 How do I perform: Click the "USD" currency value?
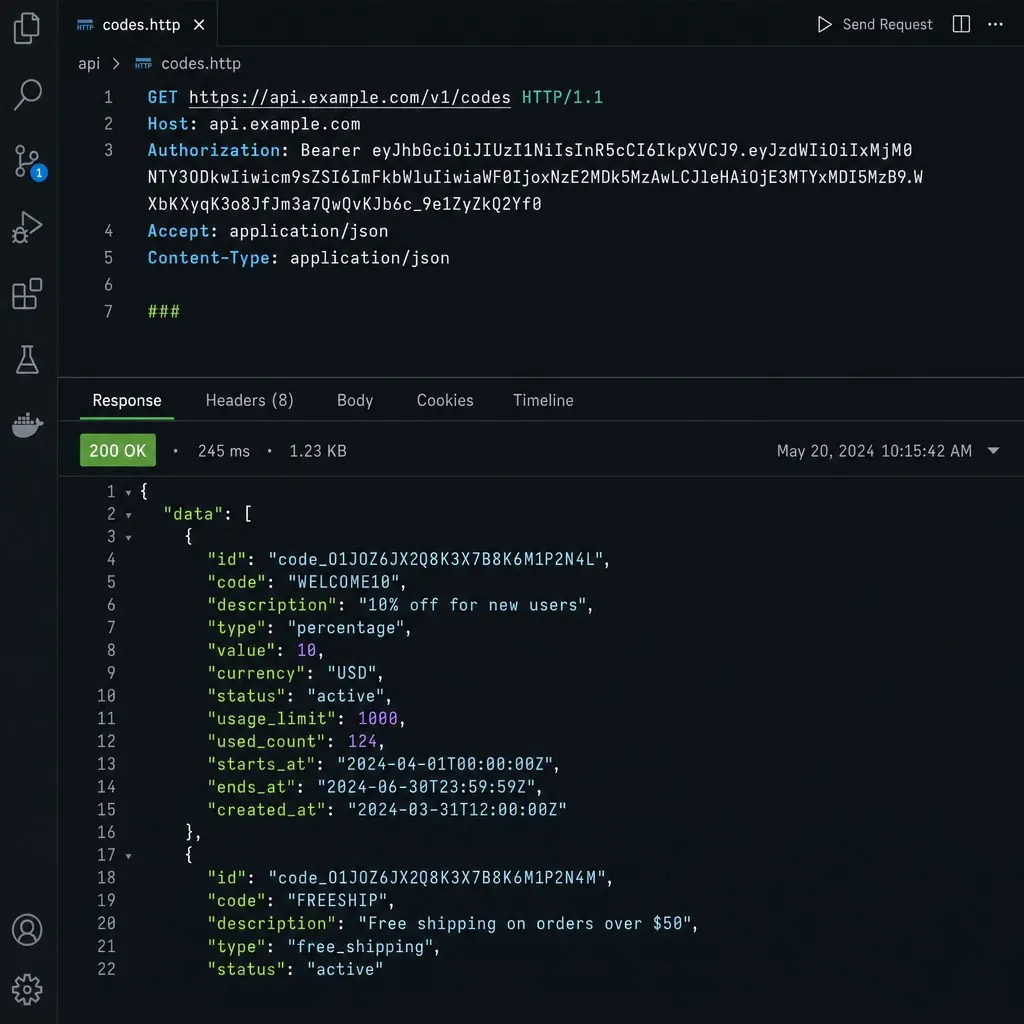point(352,673)
